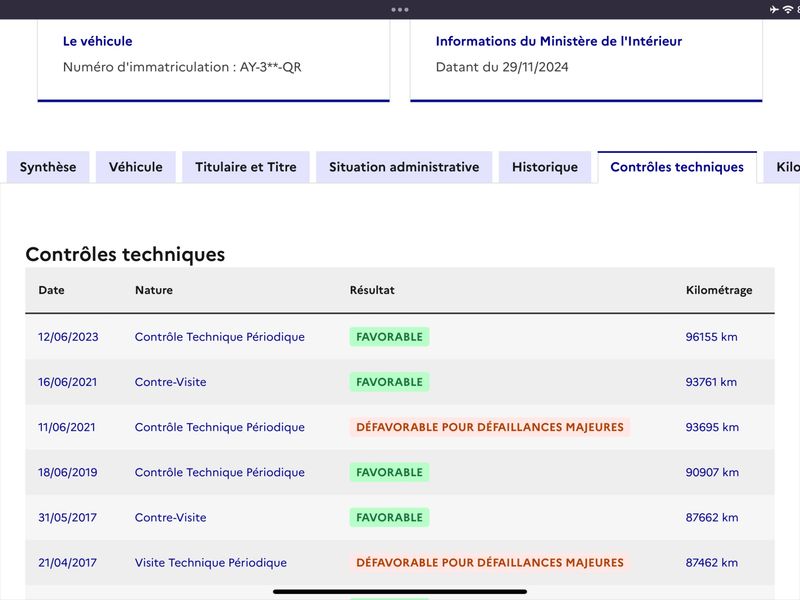This screenshot has height=600, width=800.
Task: Click Contrôle Technique Périodique in 12/06/2023 row
Action: (219, 337)
